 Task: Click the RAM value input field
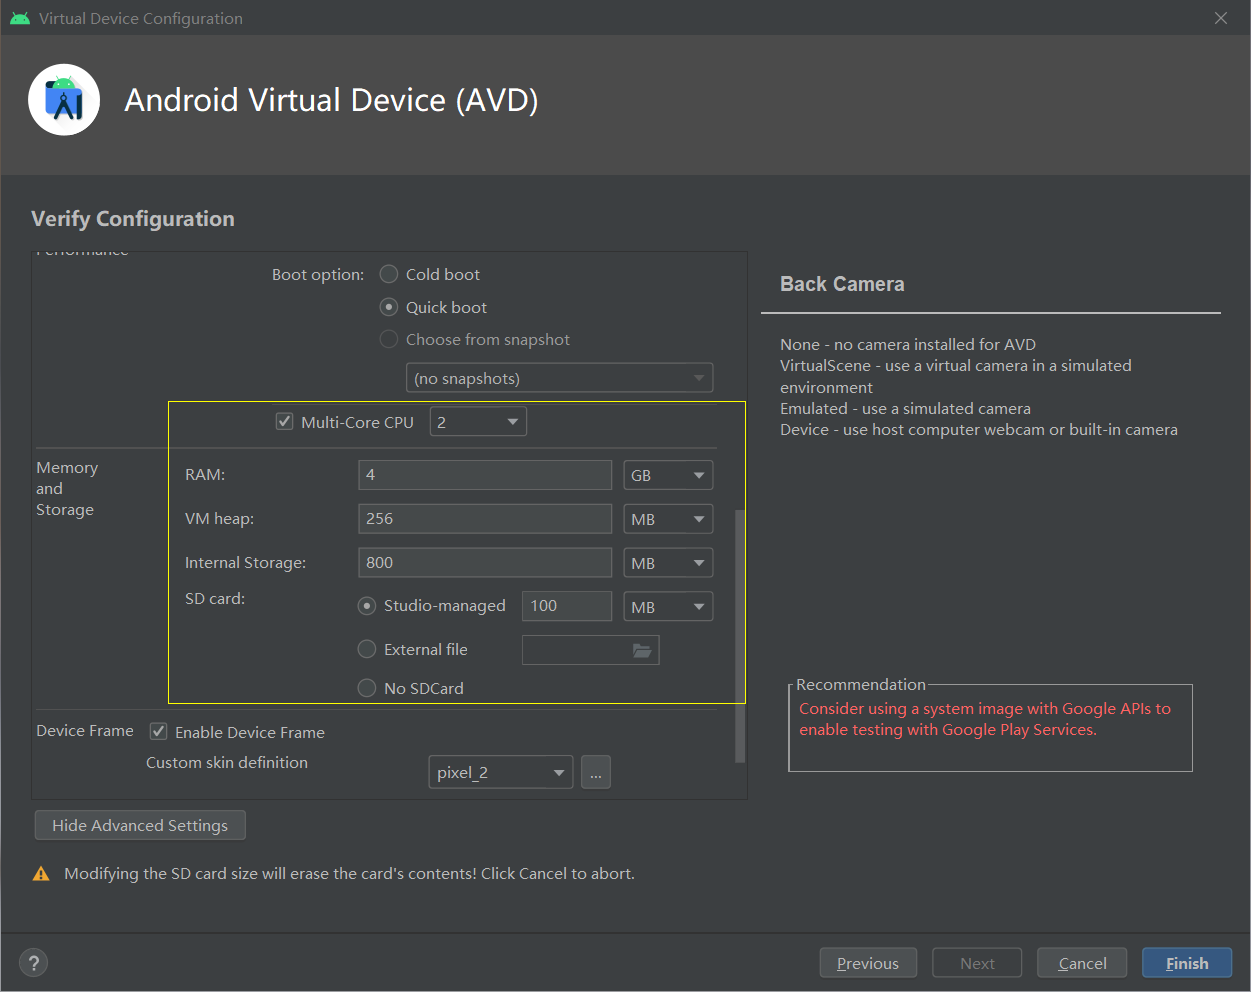[485, 475]
